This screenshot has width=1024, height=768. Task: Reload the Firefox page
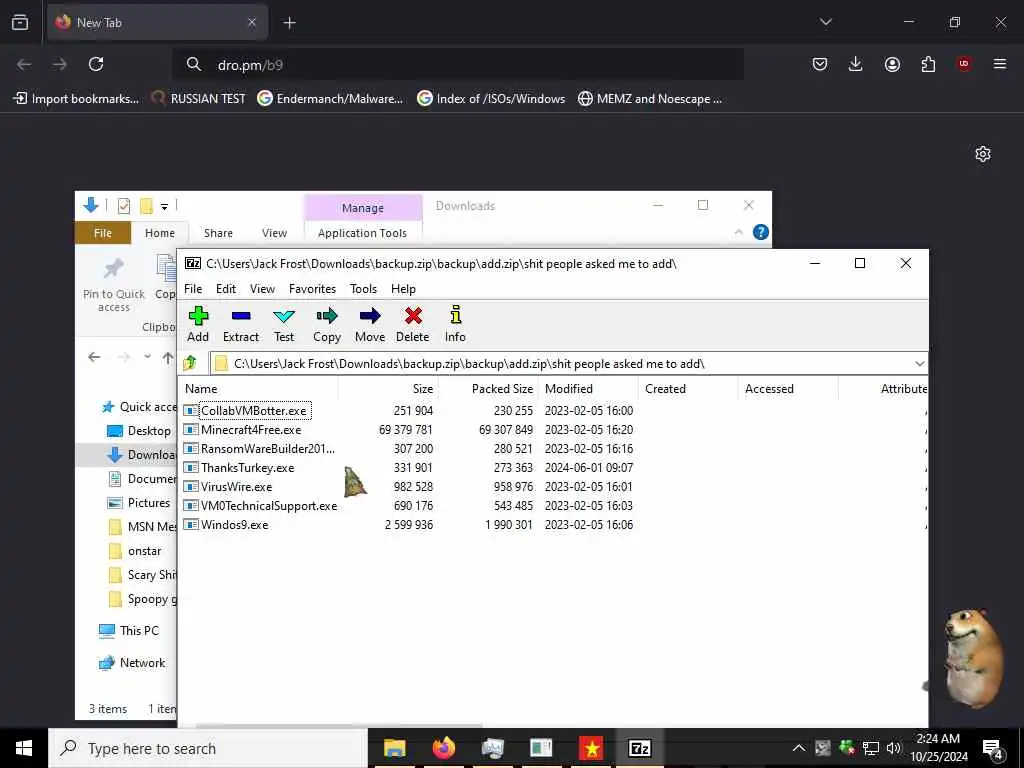(96, 64)
